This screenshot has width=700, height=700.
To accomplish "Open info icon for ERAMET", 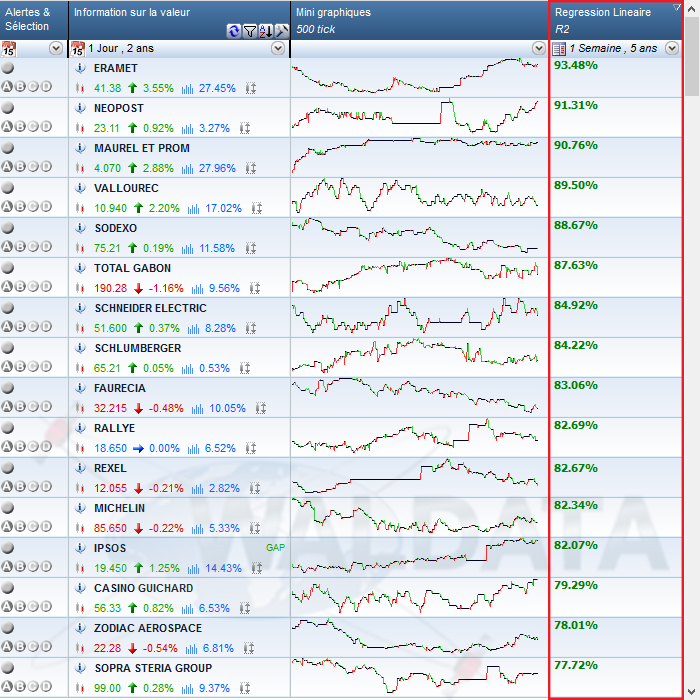I will [x=80, y=68].
